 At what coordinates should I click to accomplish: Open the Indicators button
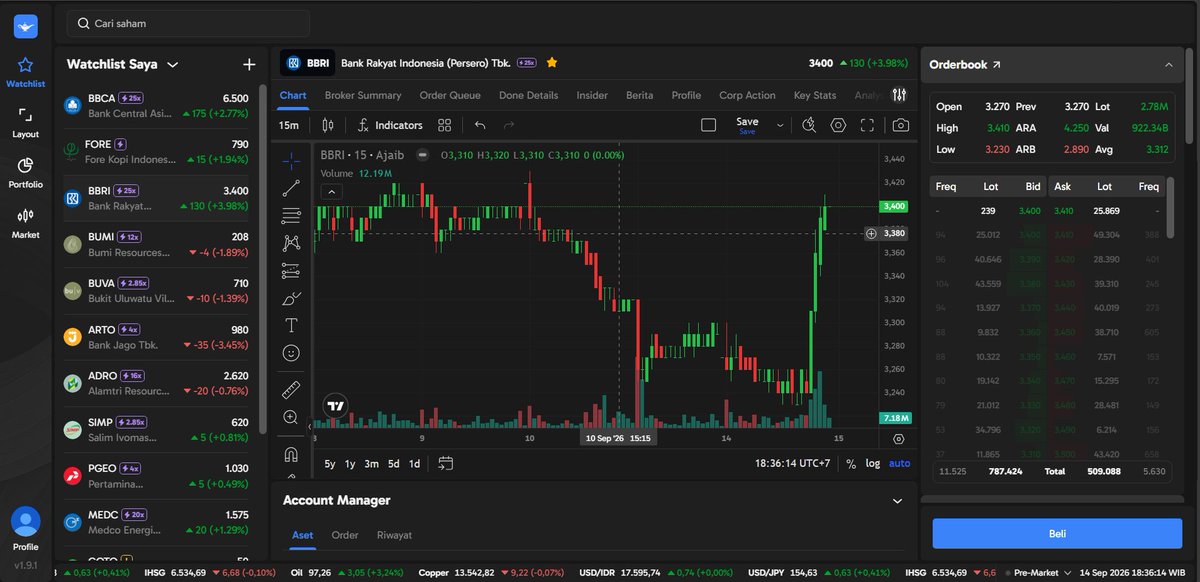tap(390, 125)
